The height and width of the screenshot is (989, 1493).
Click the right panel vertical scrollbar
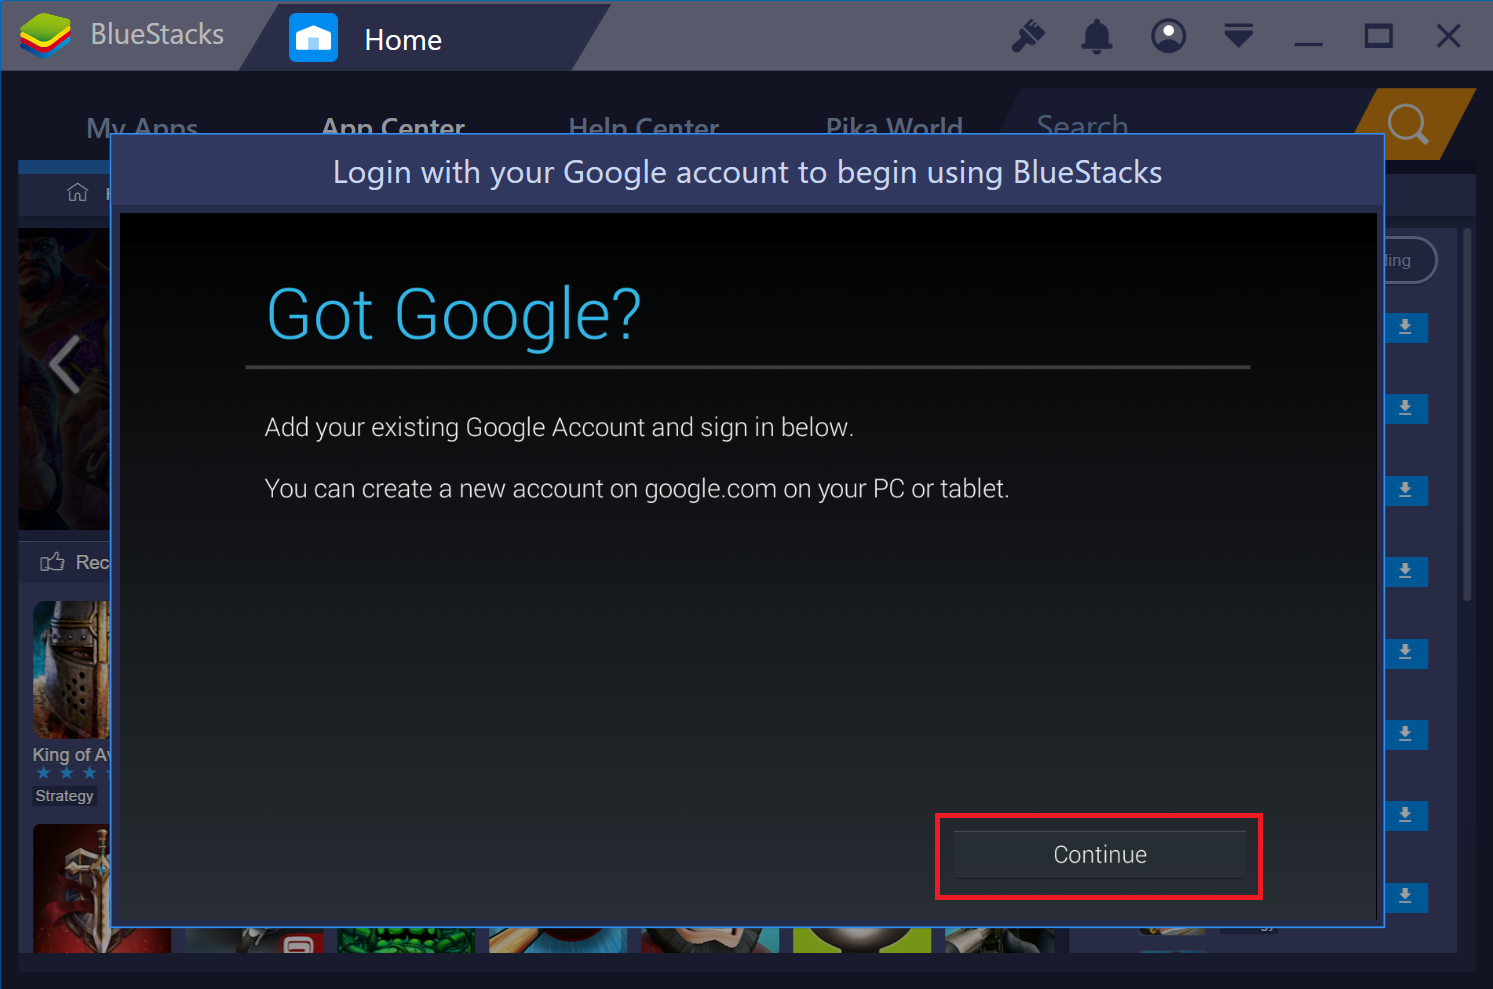(1467, 414)
